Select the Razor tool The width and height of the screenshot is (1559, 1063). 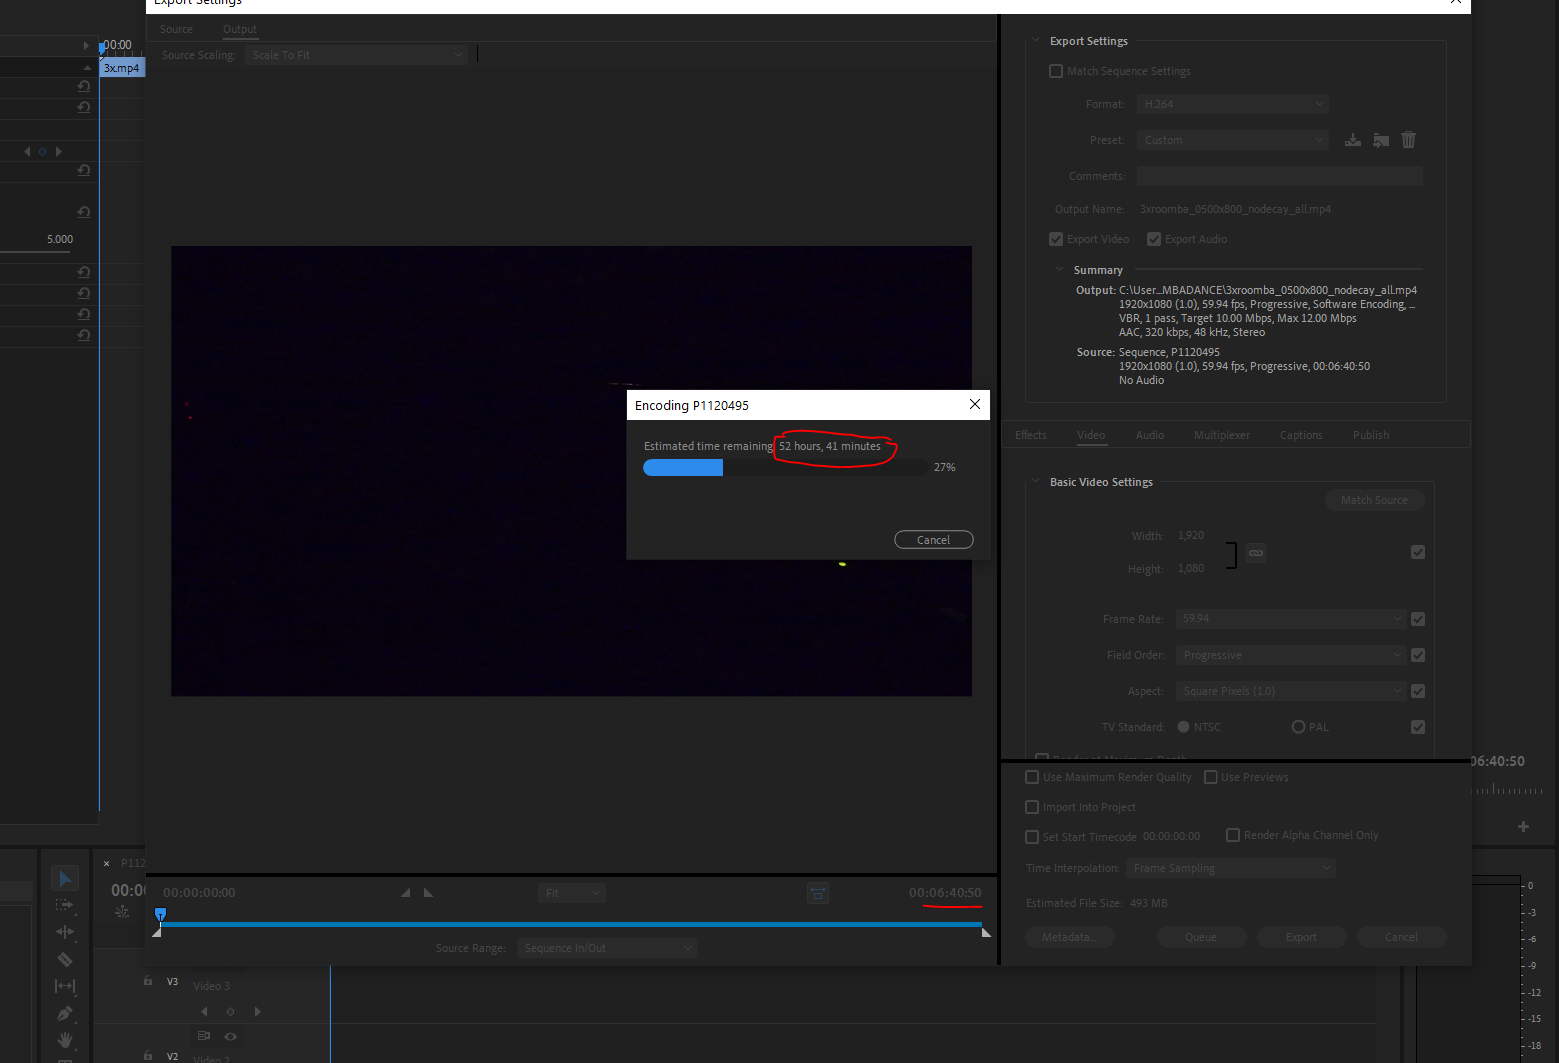pyautogui.click(x=65, y=959)
